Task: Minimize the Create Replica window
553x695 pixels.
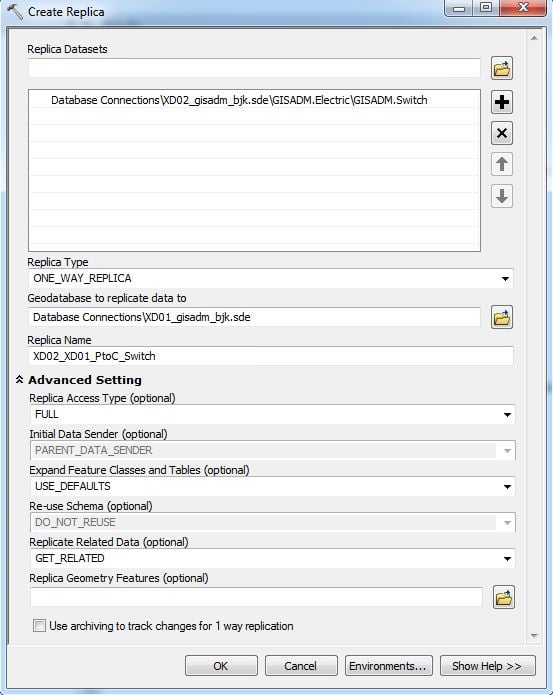Action: [x=459, y=8]
